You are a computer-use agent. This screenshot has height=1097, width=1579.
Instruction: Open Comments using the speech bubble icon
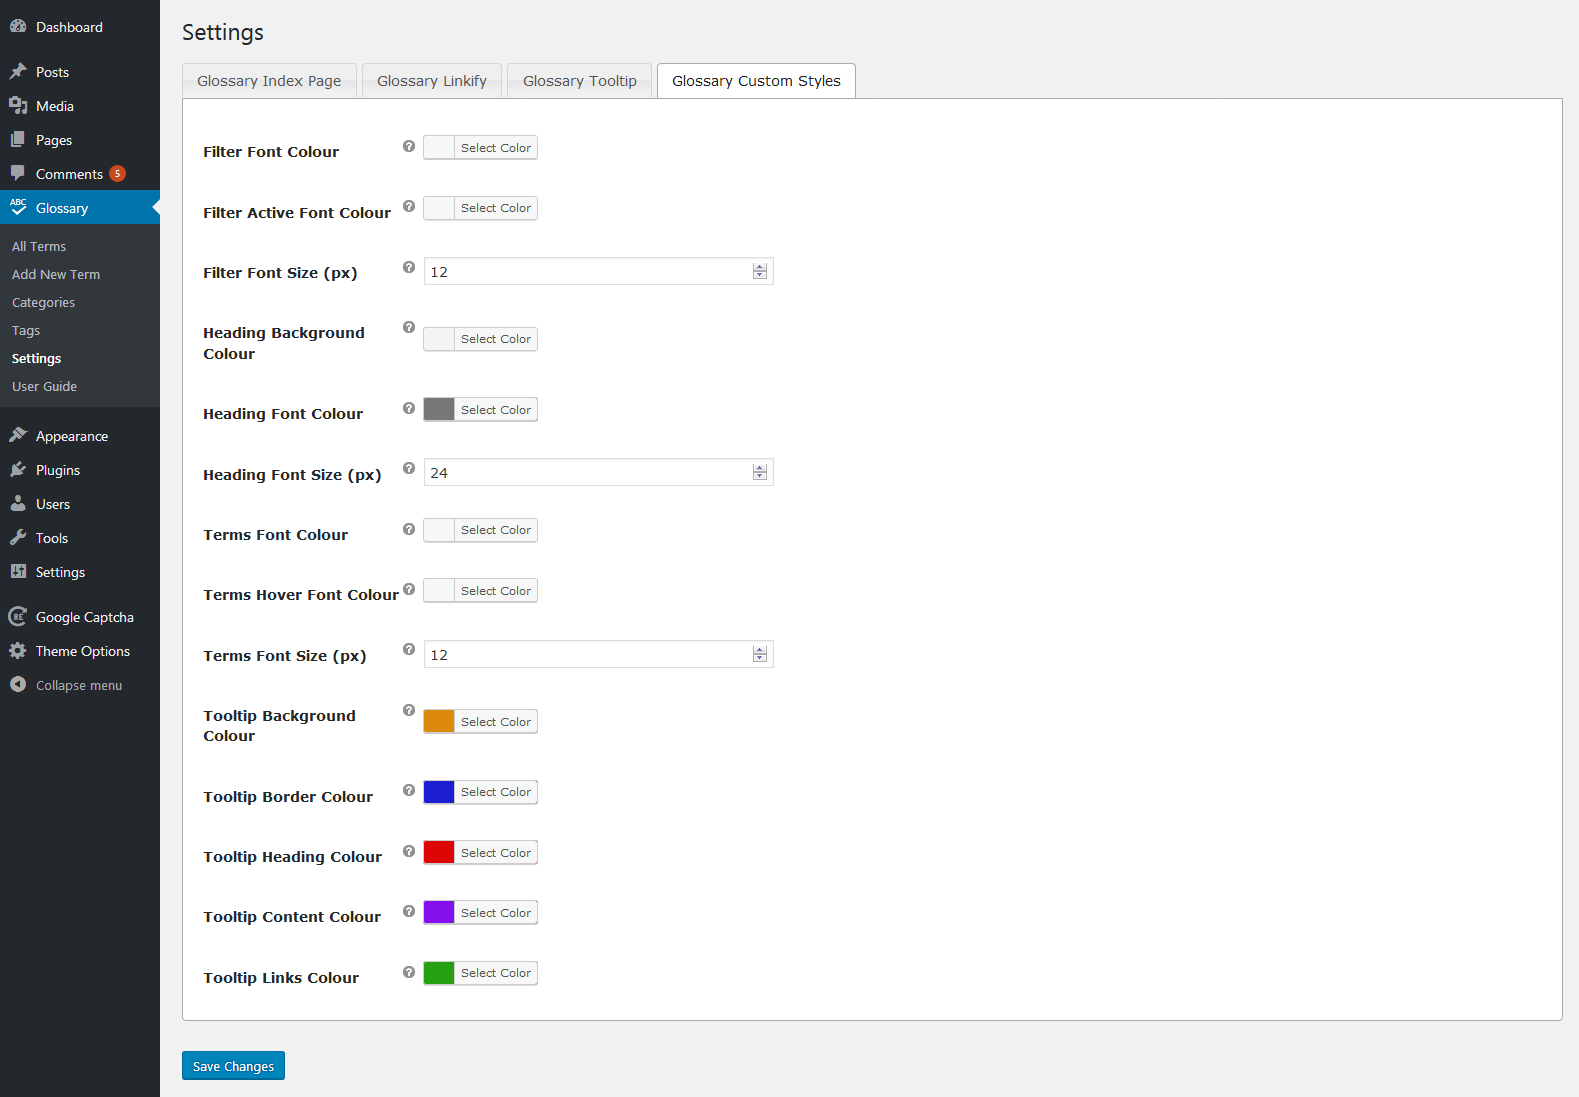click(18, 174)
